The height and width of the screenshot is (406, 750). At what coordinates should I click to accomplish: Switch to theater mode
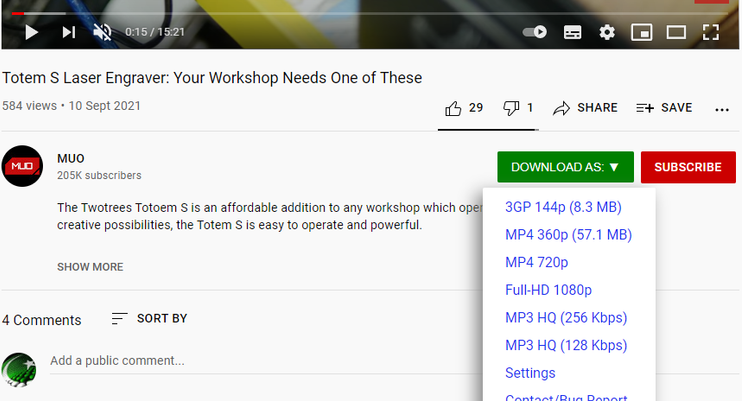tap(676, 32)
